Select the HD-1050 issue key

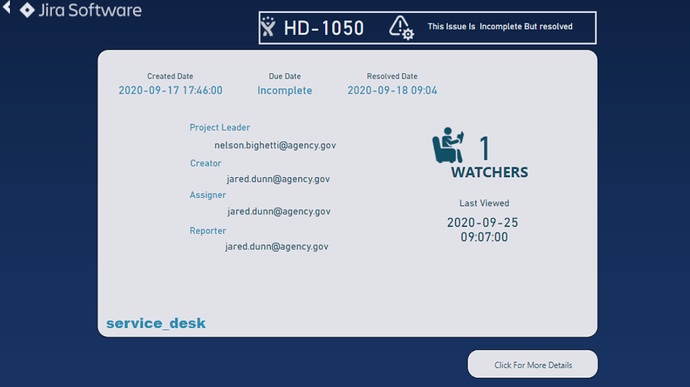[323, 28]
